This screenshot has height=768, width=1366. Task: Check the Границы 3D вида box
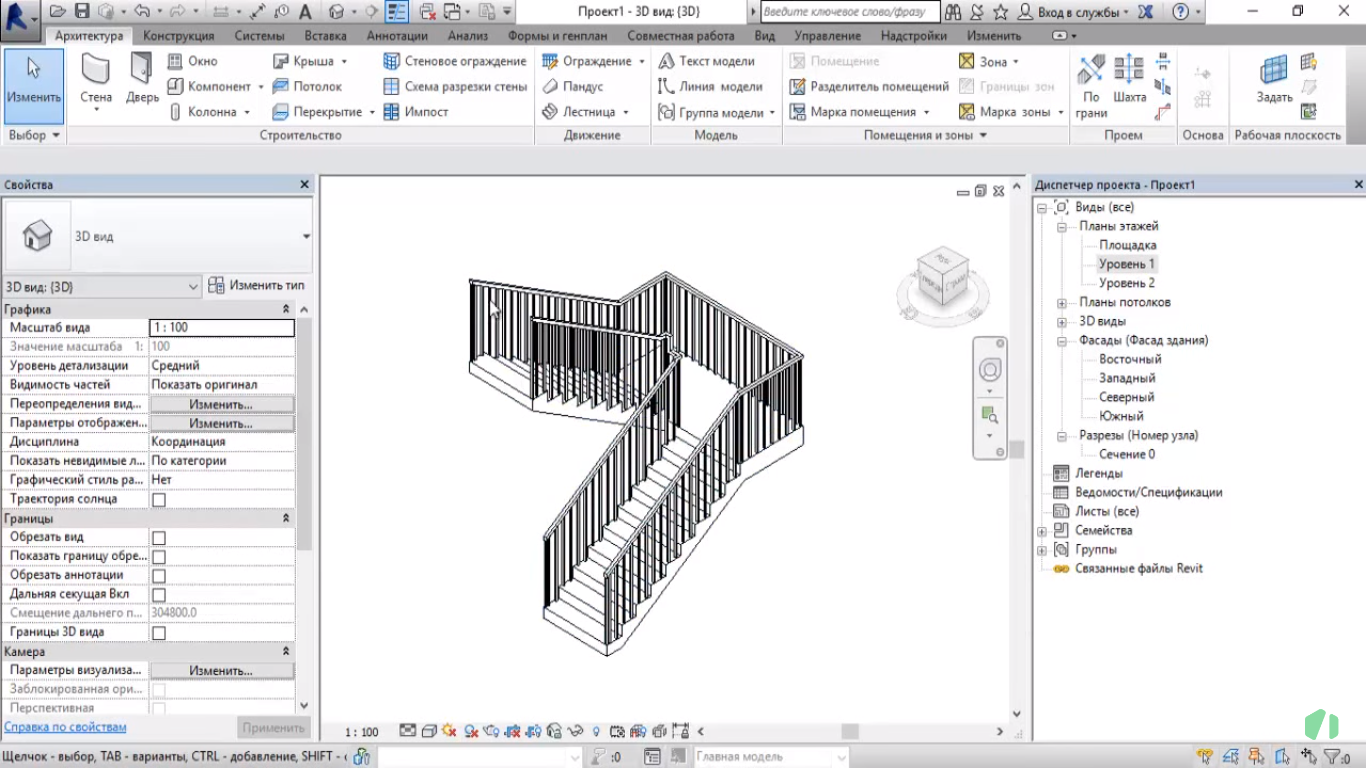tap(158, 633)
